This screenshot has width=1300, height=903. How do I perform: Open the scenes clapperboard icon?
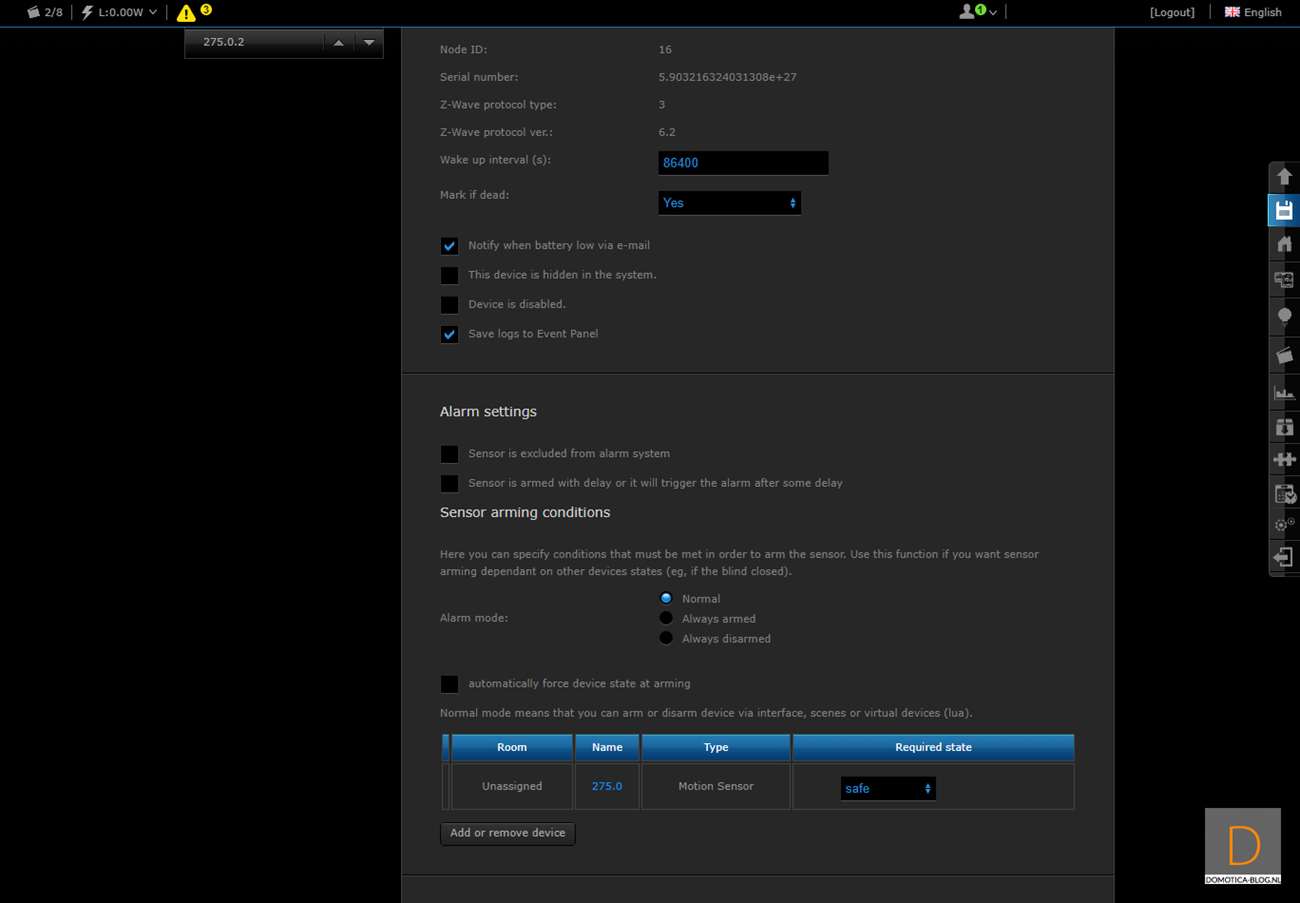pos(1284,355)
